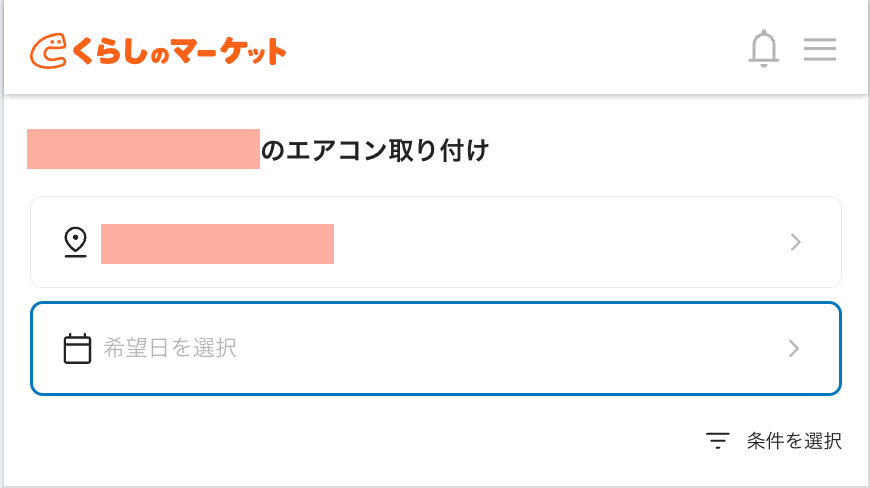Image resolution: width=870 pixels, height=488 pixels.
Task: Click the filter lines icon
Action: pyautogui.click(x=717, y=441)
